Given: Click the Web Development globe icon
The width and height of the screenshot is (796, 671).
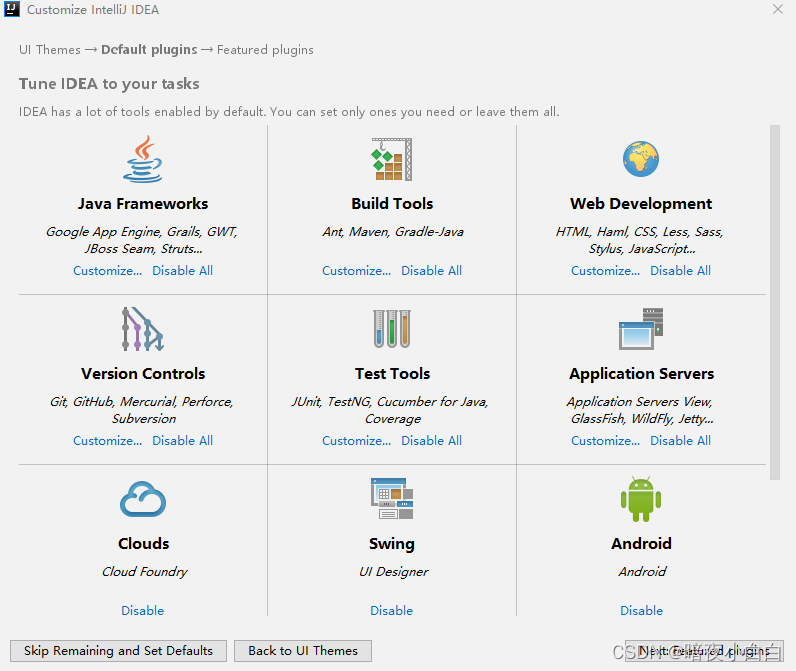Looking at the screenshot, I should [641, 159].
